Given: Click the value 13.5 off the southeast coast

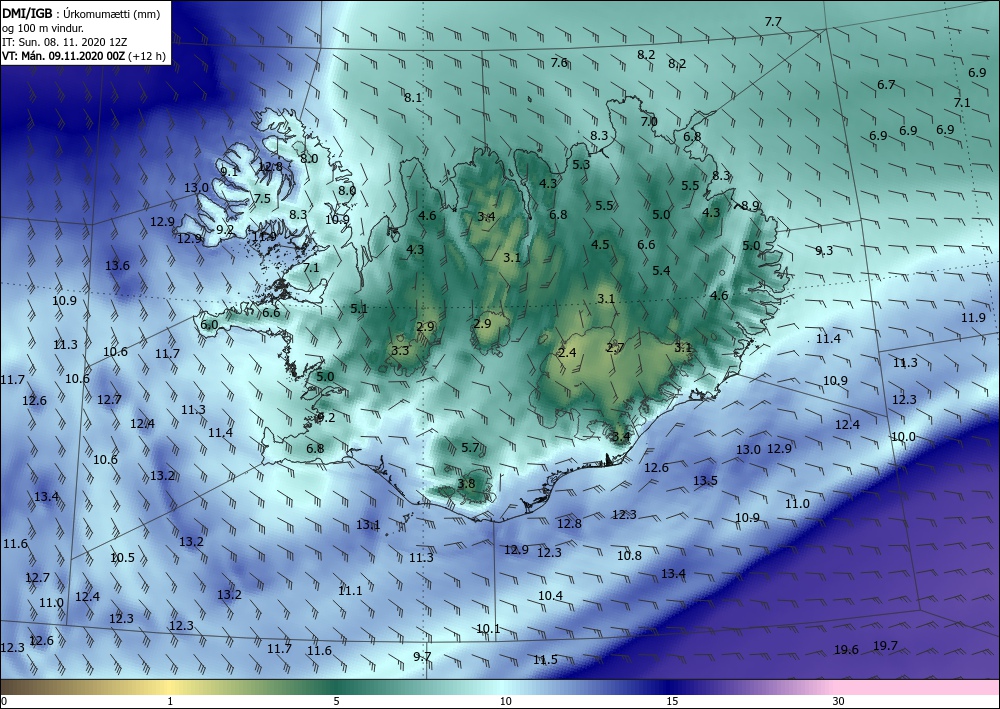Looking at the screenshot, I should [x=705, y=481].
